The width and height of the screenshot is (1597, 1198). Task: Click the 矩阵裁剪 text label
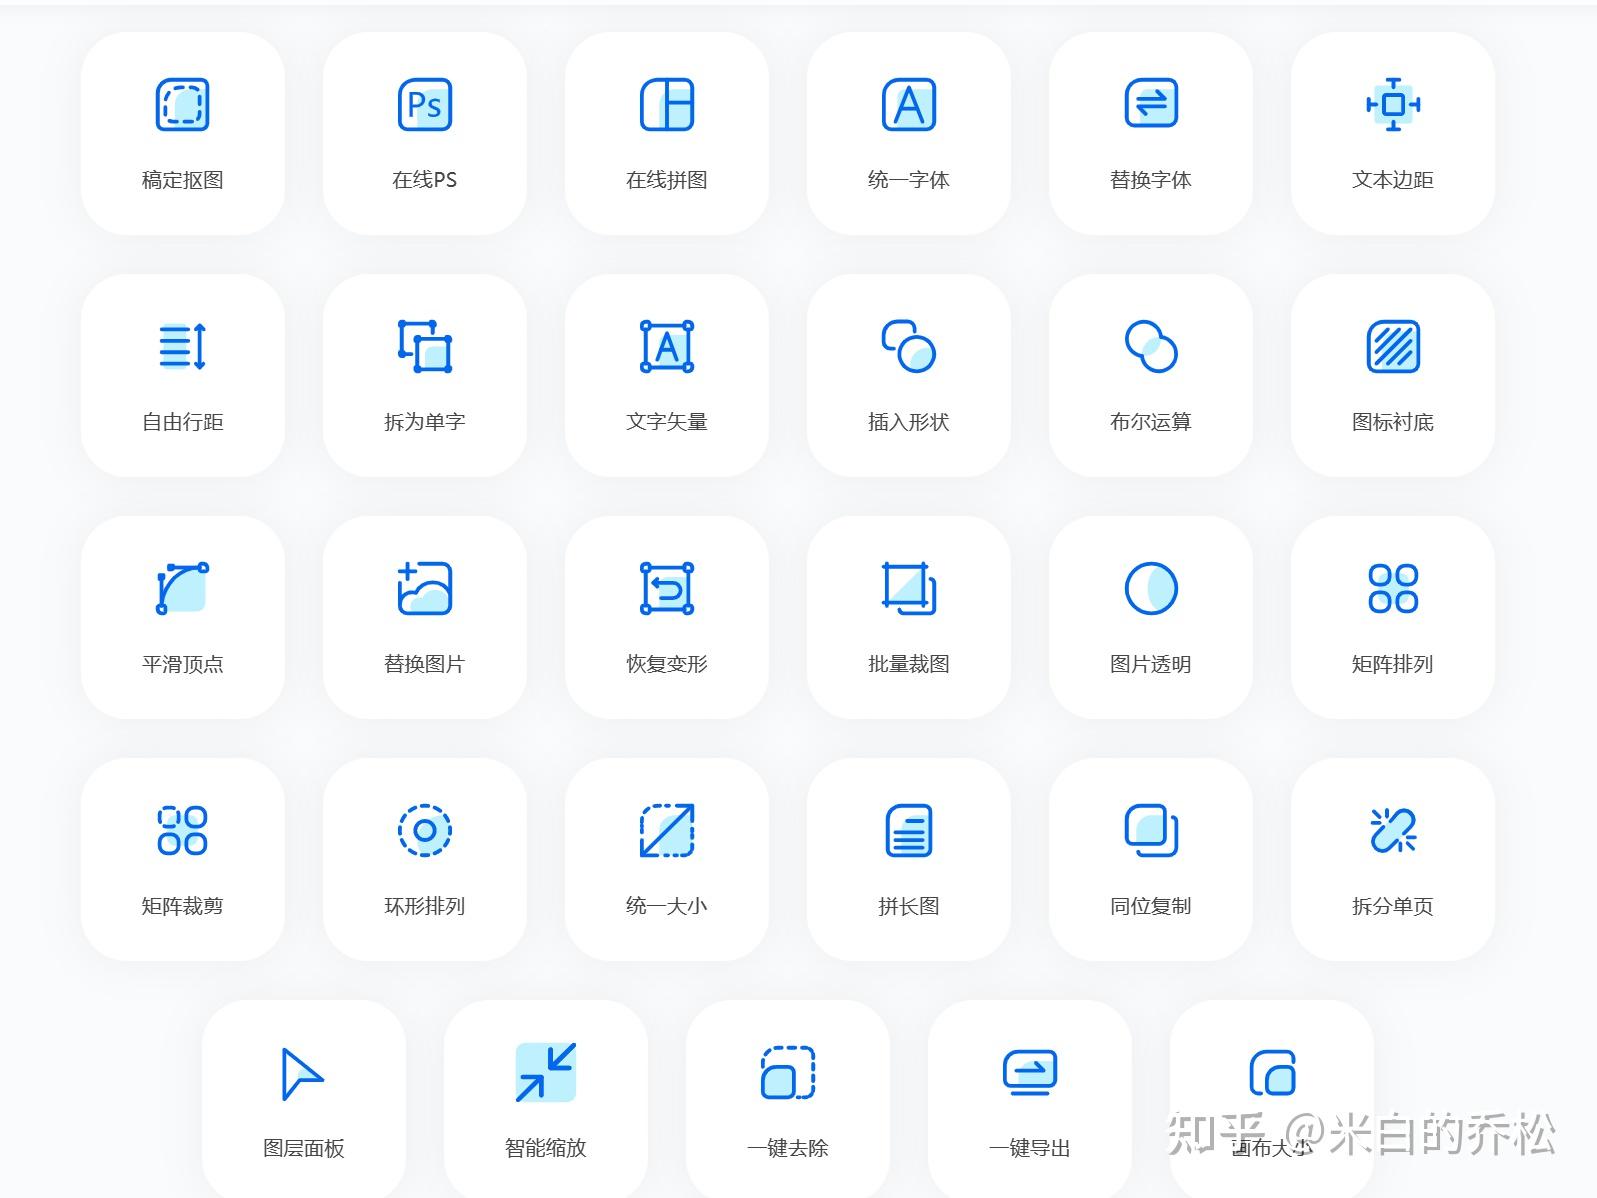[x=183, y=906]
